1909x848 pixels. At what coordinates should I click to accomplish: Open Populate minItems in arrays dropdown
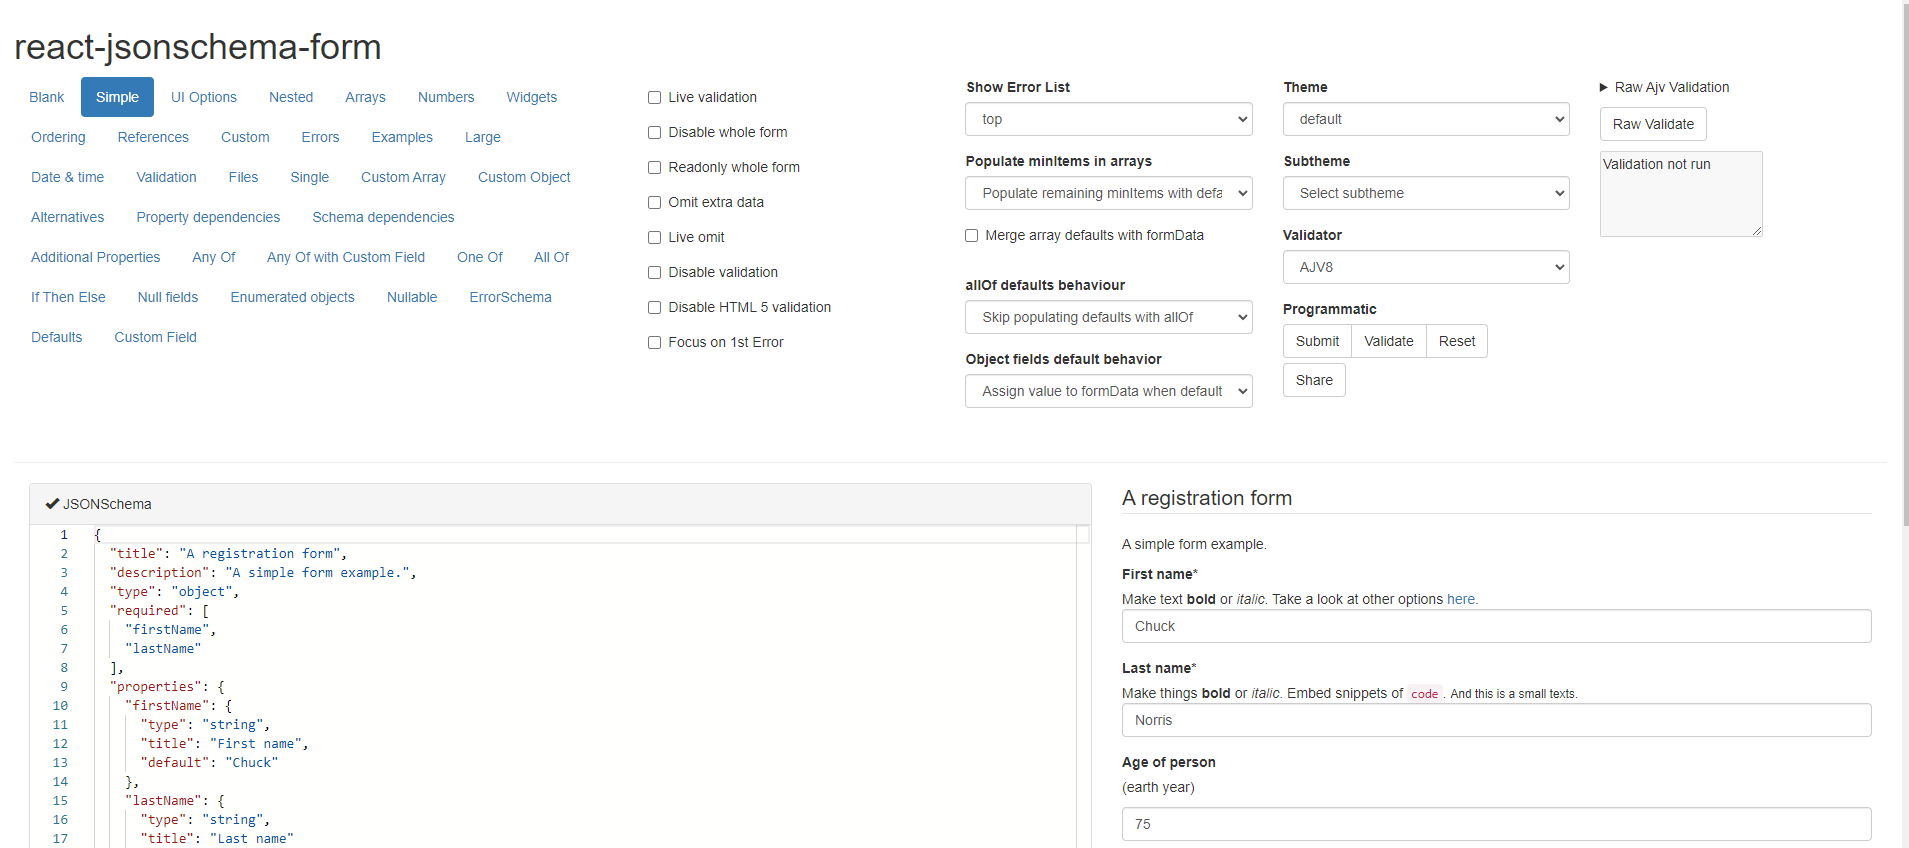coord(1108,193)
